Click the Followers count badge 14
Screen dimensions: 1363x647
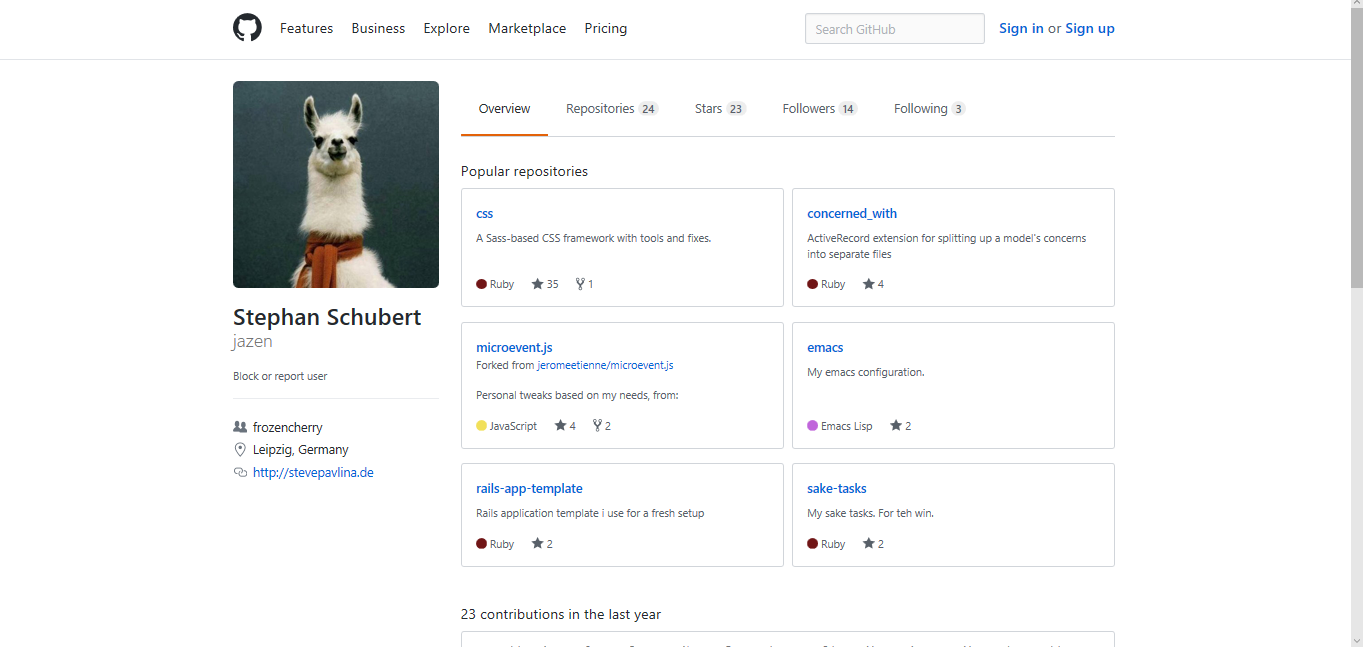click(x=848, y=109)
